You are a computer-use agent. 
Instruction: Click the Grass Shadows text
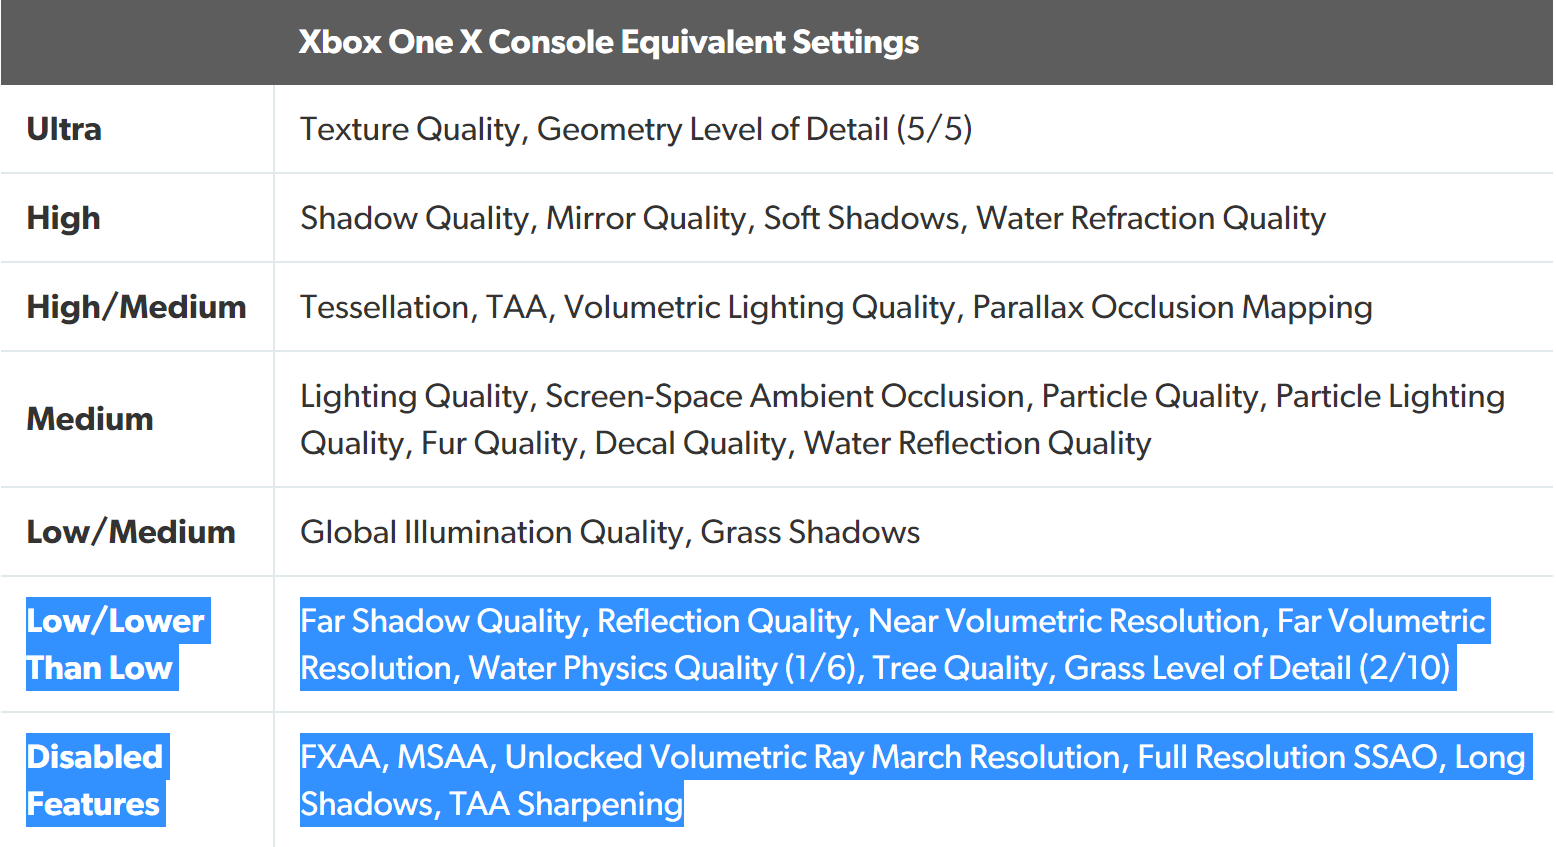point(810,532)
